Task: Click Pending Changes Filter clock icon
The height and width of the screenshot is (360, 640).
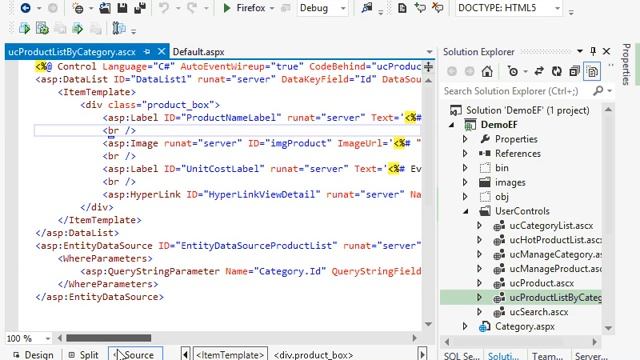Action: 513,72
